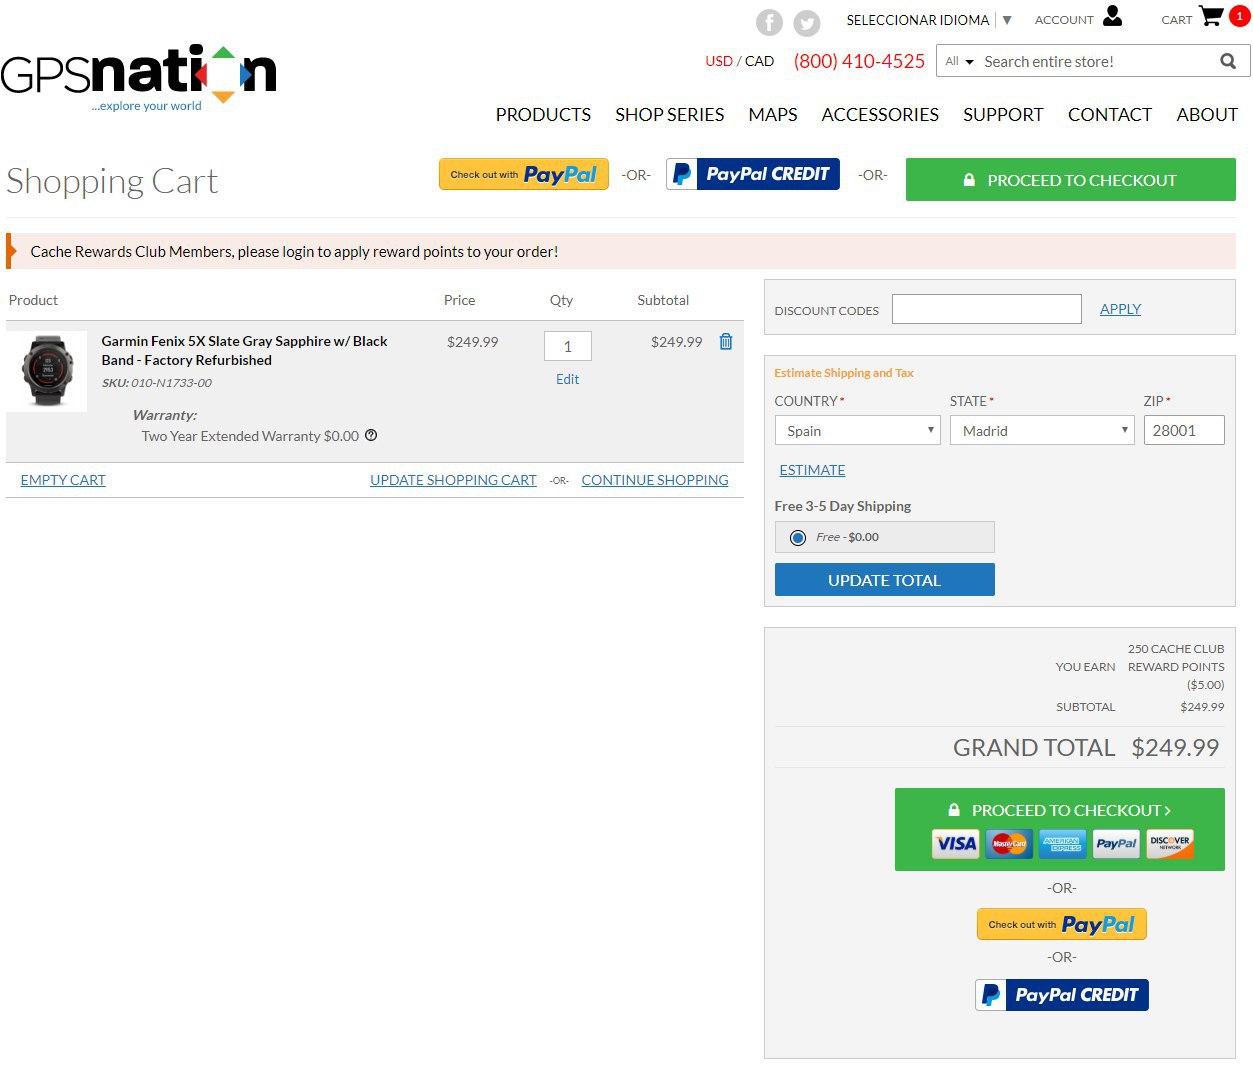Open the Twitter social icon

click(807, 22)
